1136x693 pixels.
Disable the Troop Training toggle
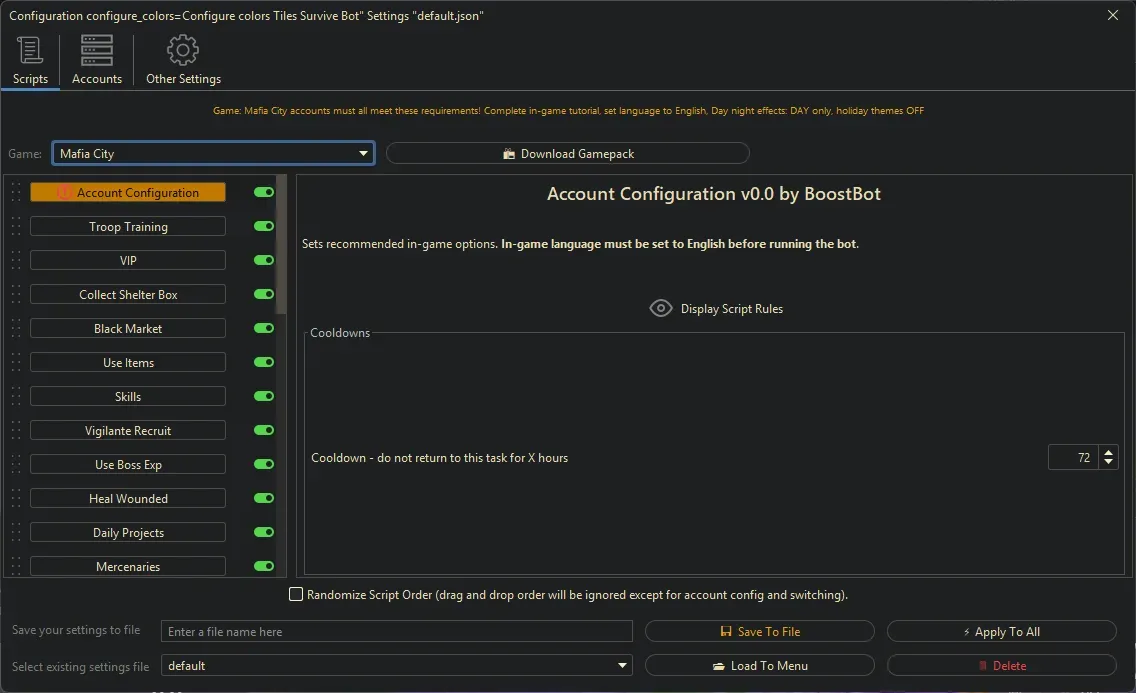(263, 226)
